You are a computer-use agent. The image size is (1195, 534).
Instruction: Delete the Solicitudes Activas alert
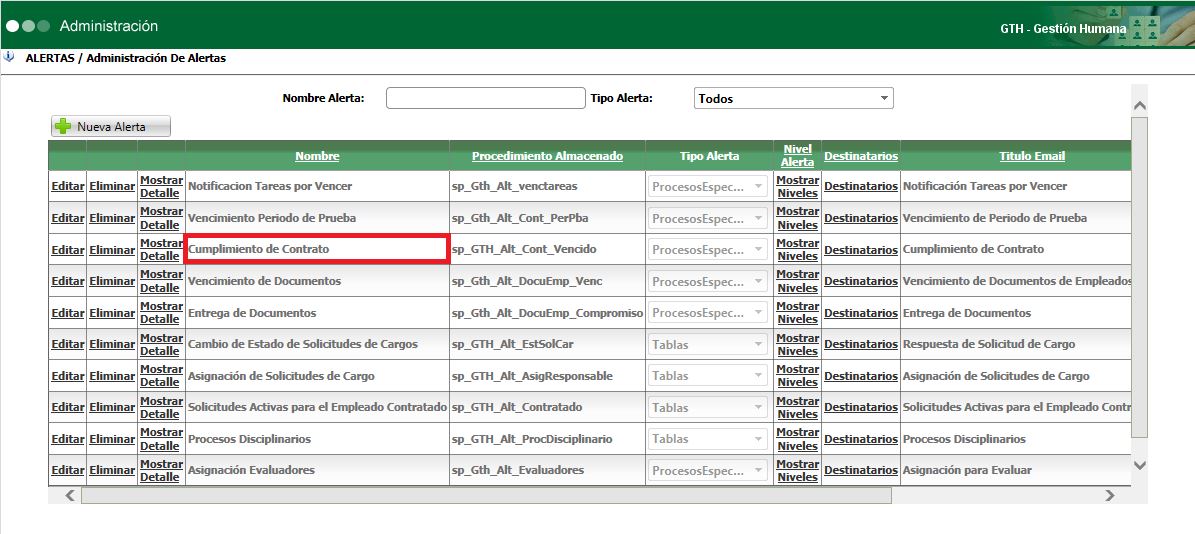point(112,408)
